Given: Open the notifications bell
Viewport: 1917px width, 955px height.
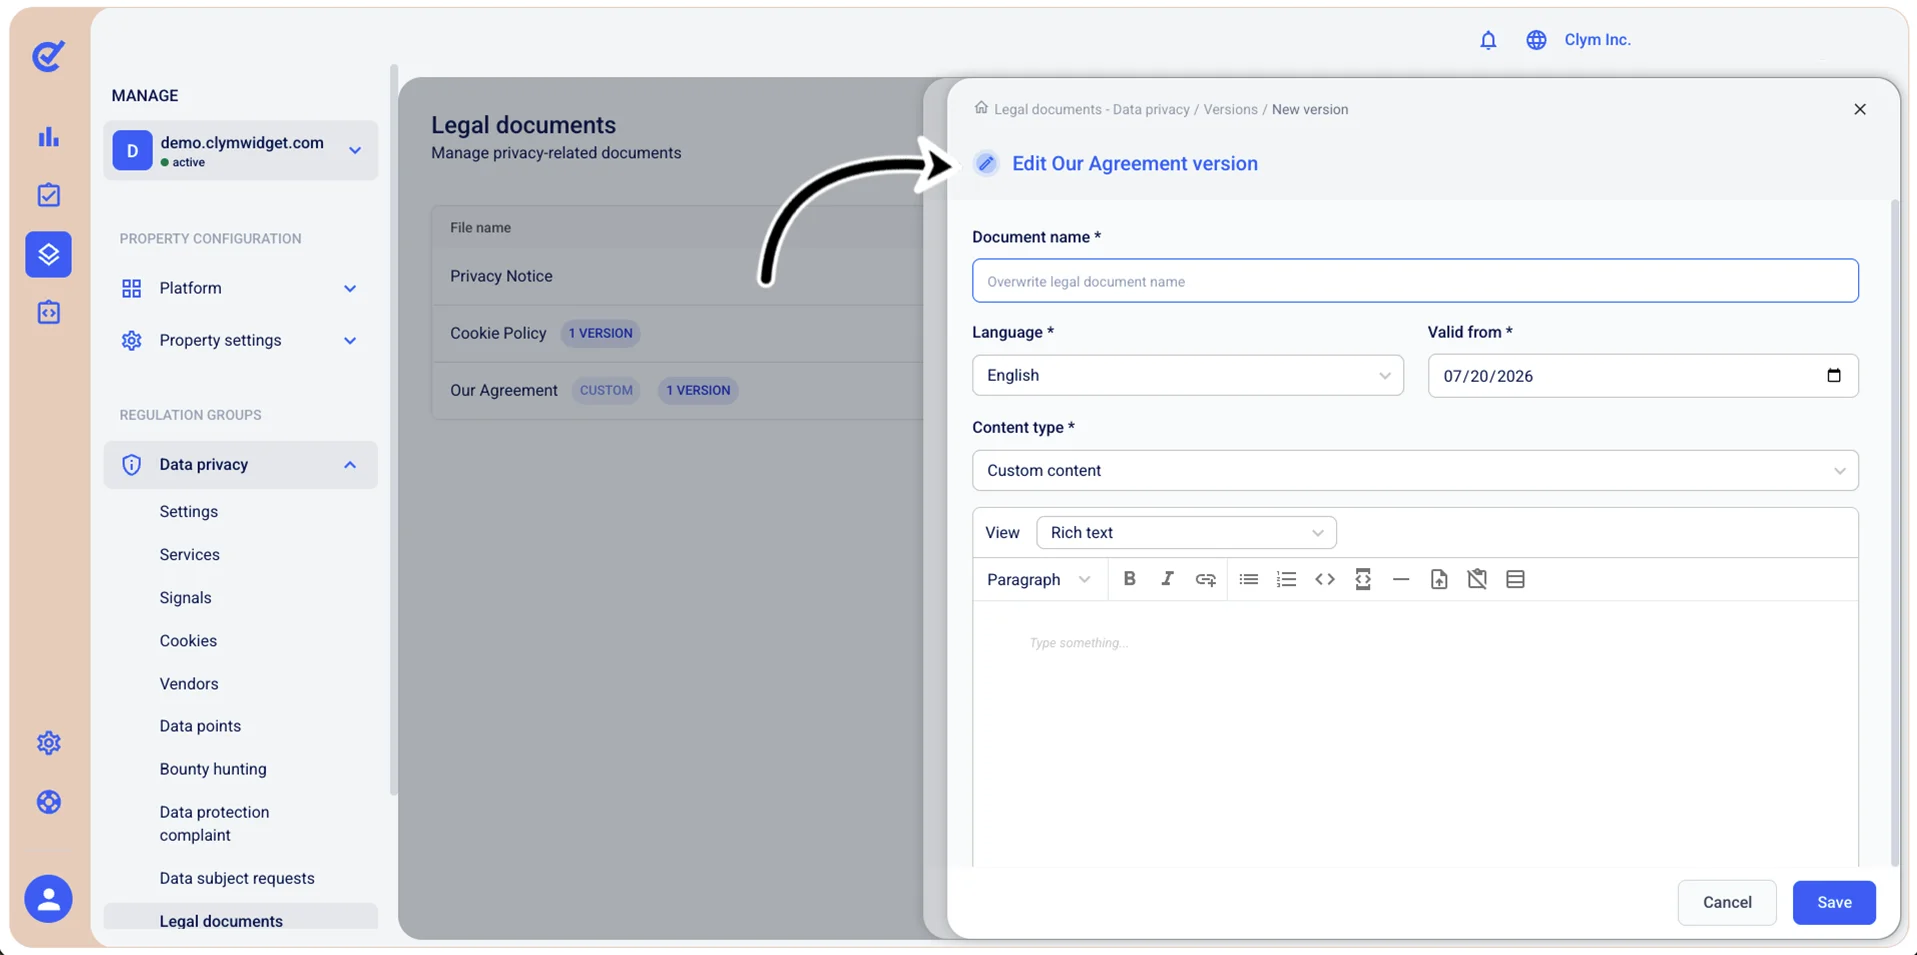Looking at the screenshot, I should (1488, 40).
